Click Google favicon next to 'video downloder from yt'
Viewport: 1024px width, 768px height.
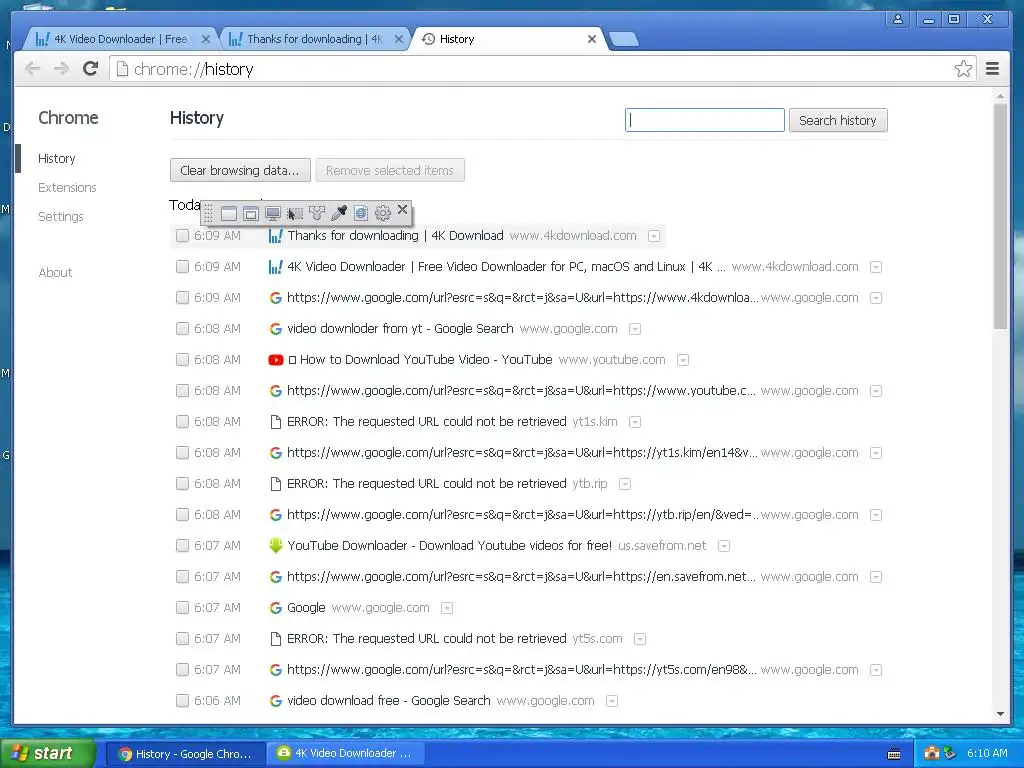[x=276, y=328]
